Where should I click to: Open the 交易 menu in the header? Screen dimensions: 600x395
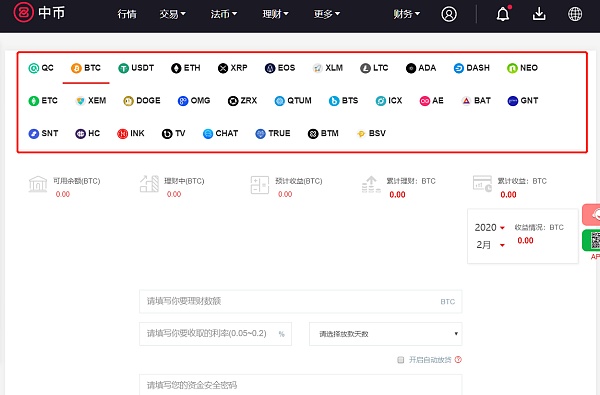click(x=173, y=14)
